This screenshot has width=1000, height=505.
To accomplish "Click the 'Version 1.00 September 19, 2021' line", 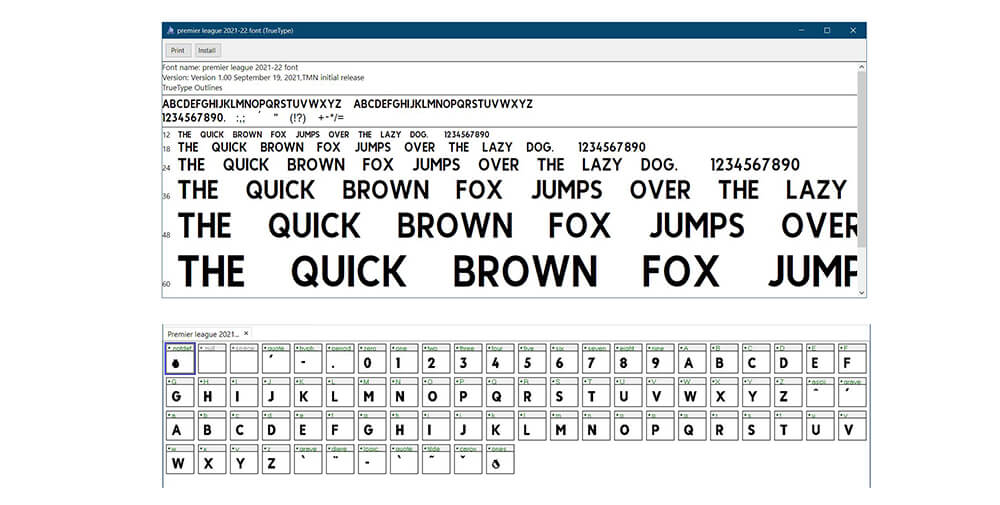I will 263,77.
